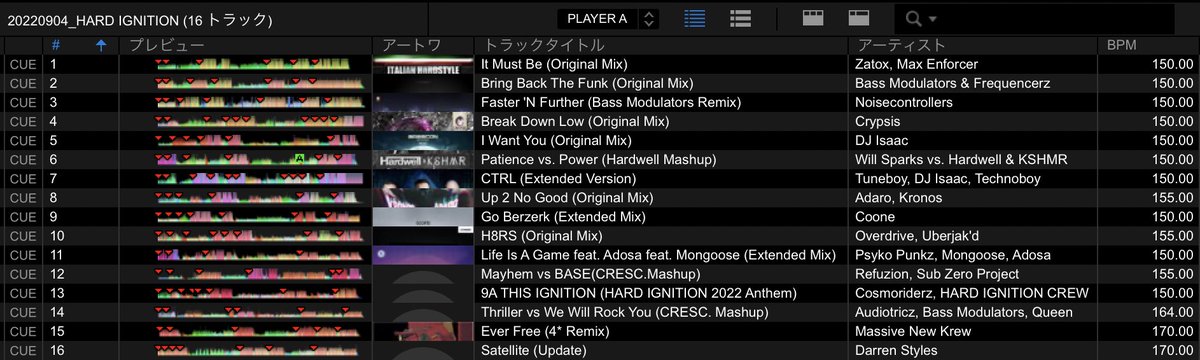1200x360 pixels.
Task: Sort by the BPM column header
Action: 1121,45
